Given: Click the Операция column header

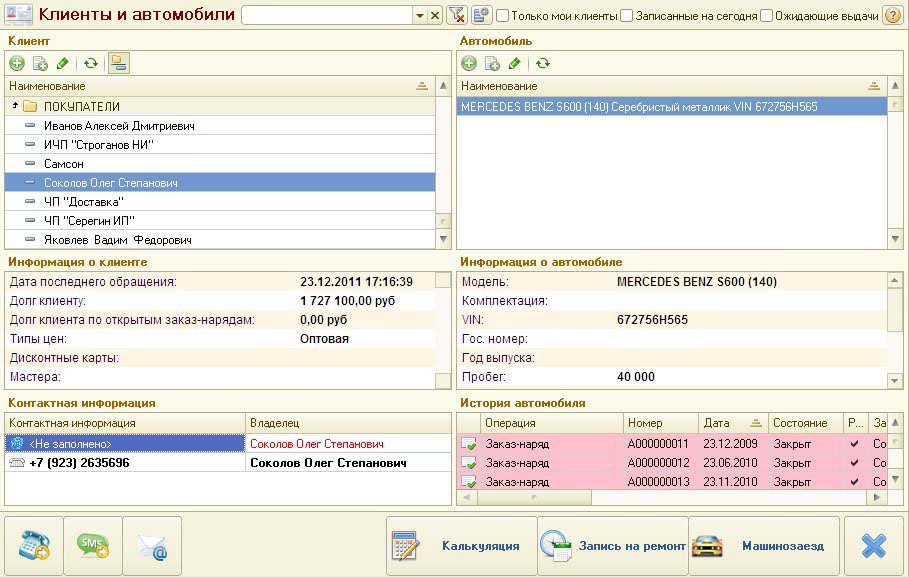Looking at the screenshot, I should click(551, 423).
